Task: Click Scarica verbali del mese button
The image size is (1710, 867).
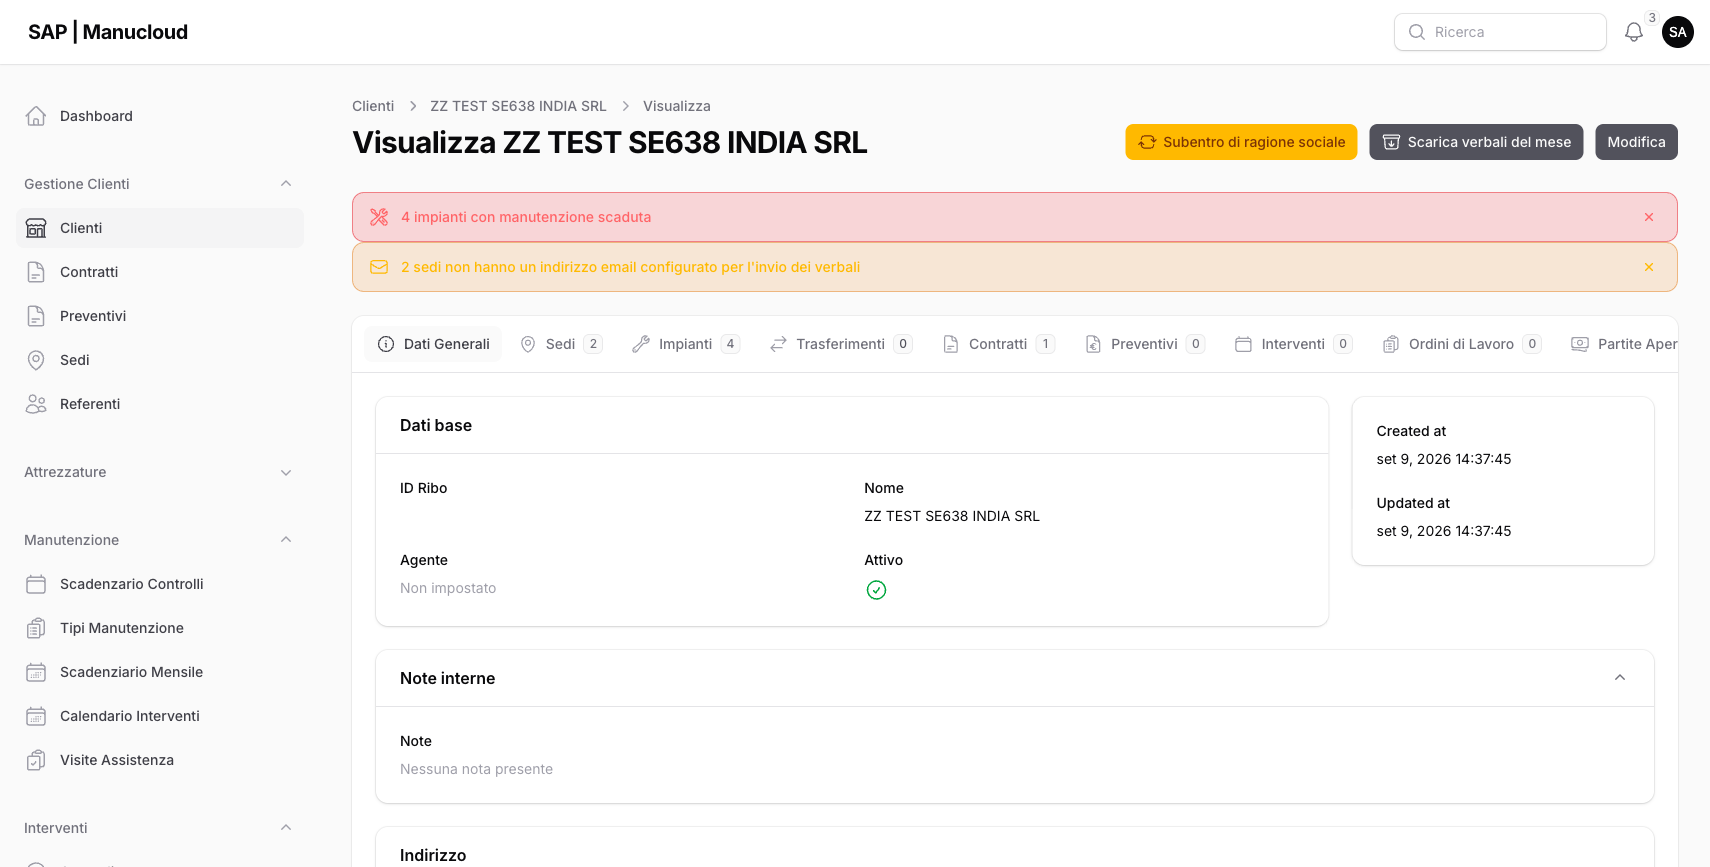Action: click(x=1476, y=142)
